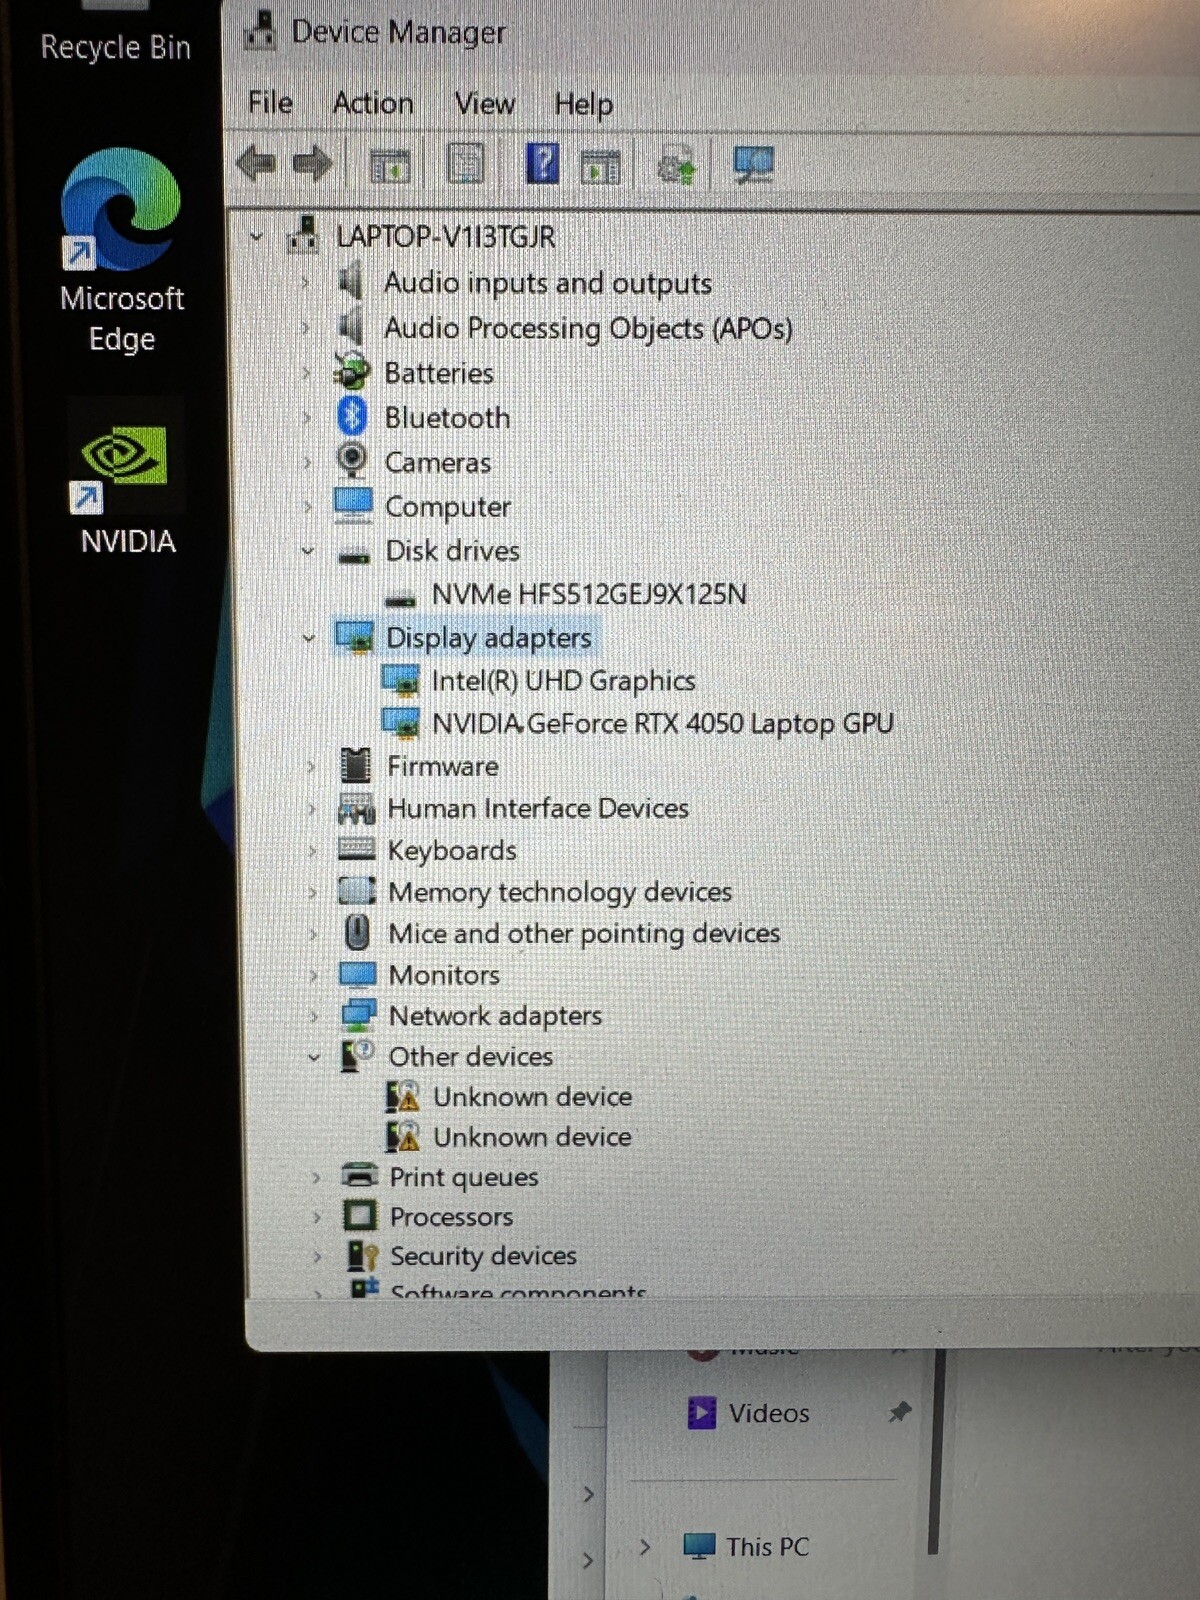The width and height of the screenshot is (1200, 1600).
Task: Click the Batteries icon
Action: point(351,372)
